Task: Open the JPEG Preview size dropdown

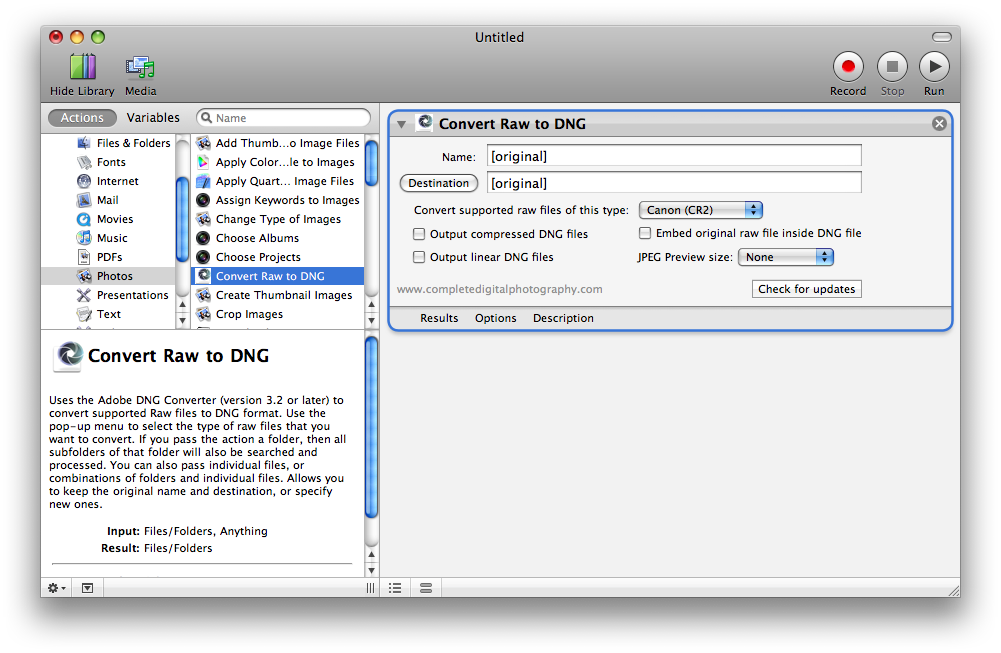Action: click(786, 257)
